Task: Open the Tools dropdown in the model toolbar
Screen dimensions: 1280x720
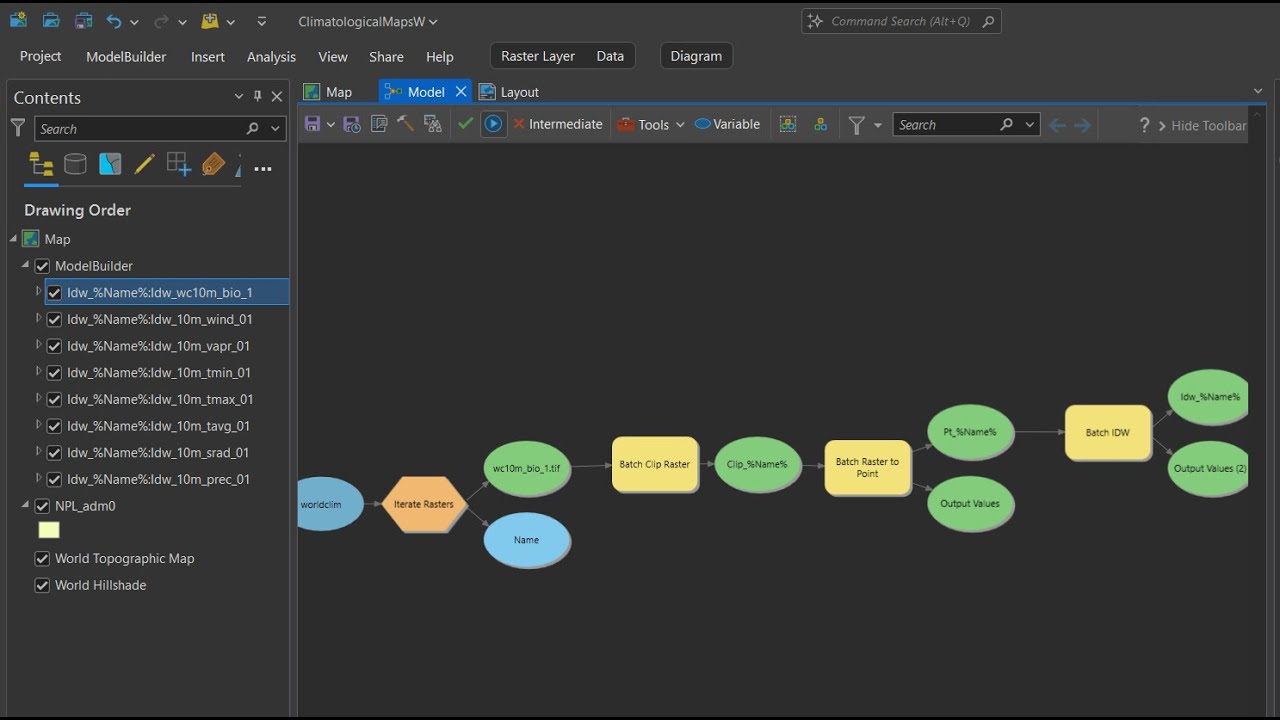Action: coord(651,124)
